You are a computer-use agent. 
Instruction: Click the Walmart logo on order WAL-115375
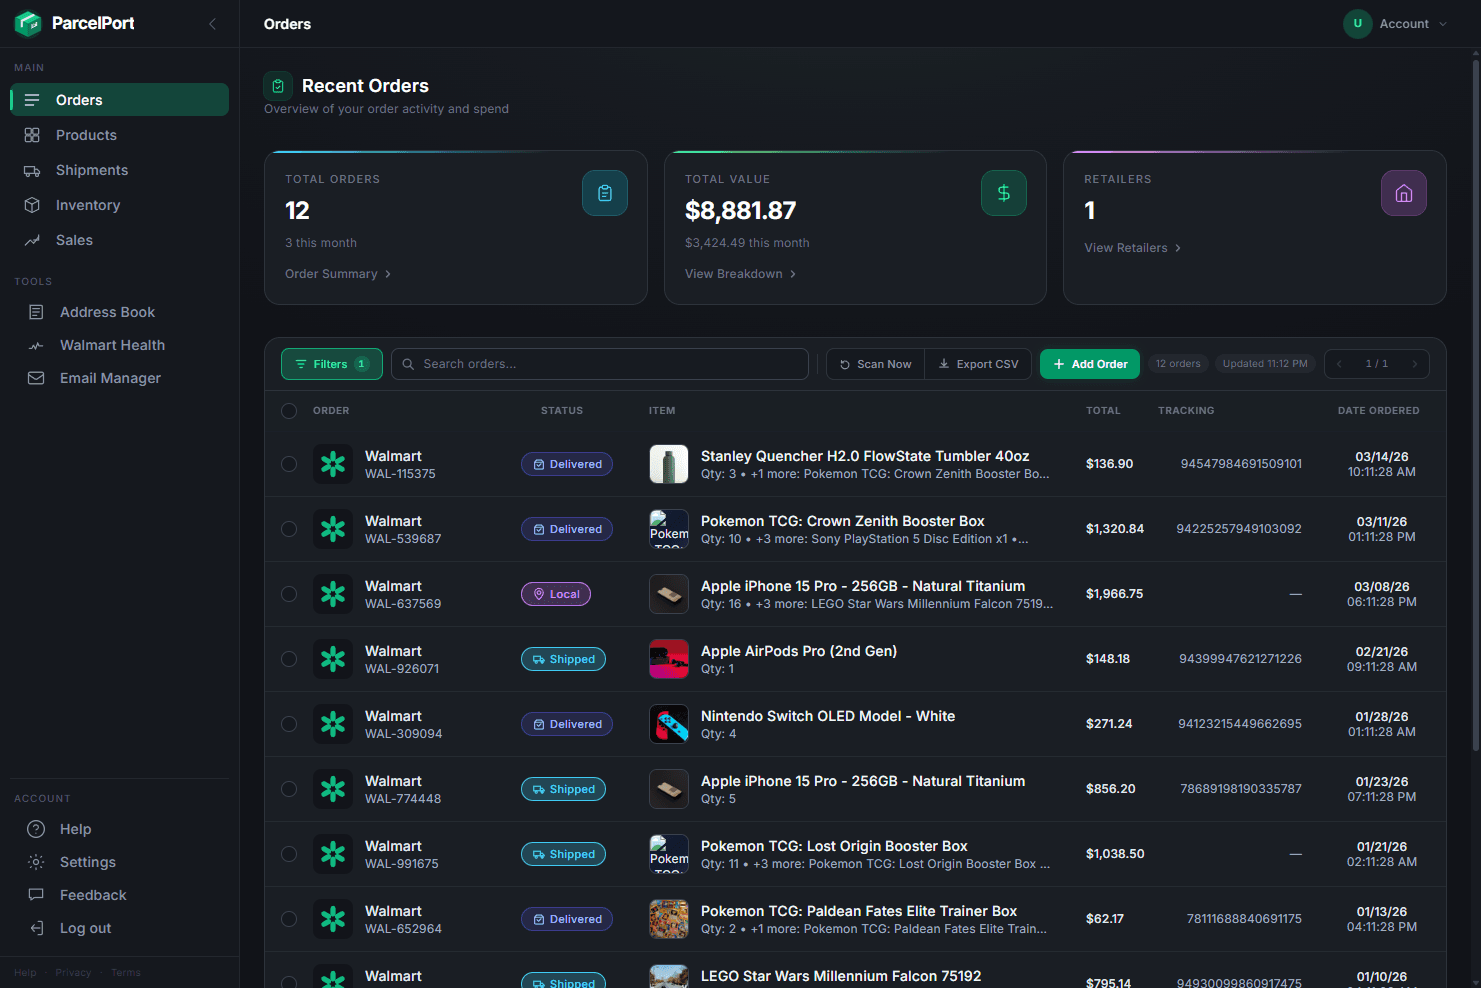click(x=333, y=464)
